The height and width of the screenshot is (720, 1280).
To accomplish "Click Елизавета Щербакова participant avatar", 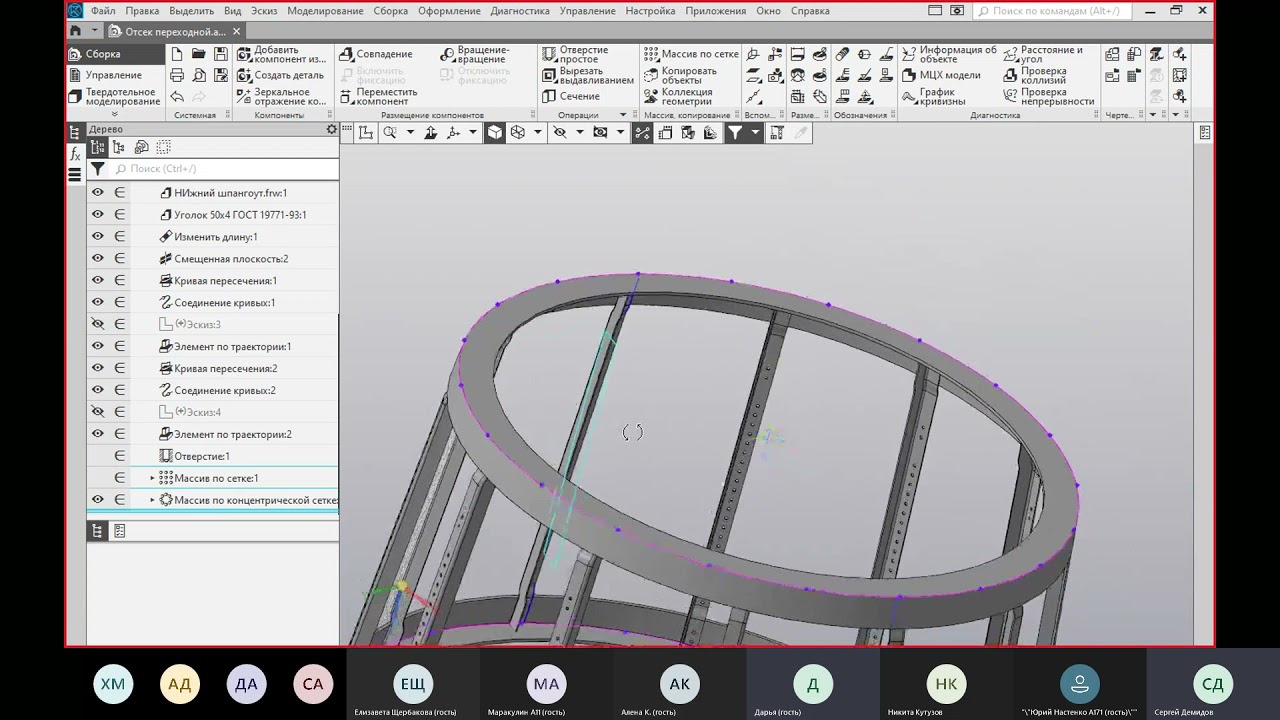I will (x=412, y=684).
